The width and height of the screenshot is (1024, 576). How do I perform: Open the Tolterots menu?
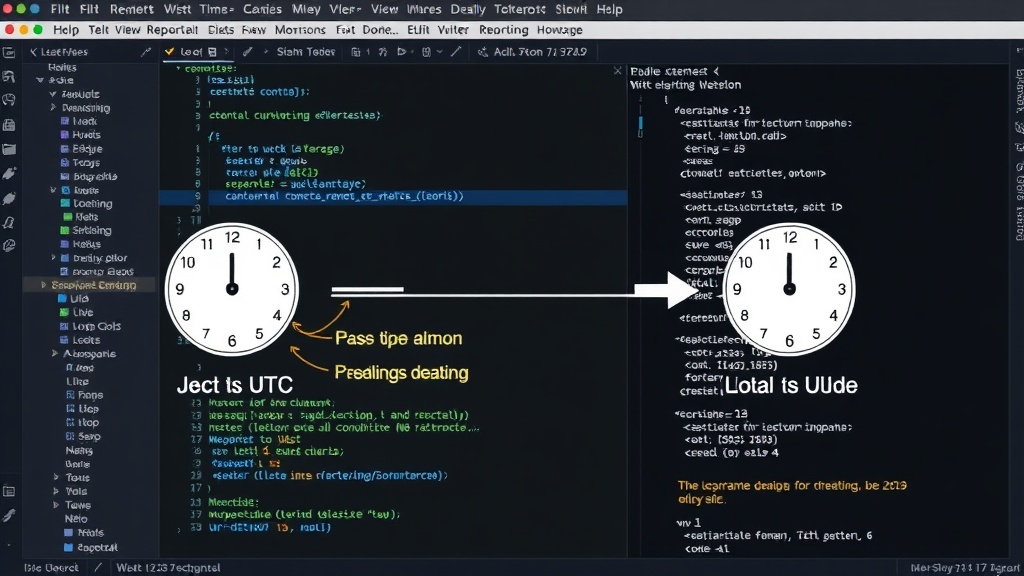click(520, 9)
